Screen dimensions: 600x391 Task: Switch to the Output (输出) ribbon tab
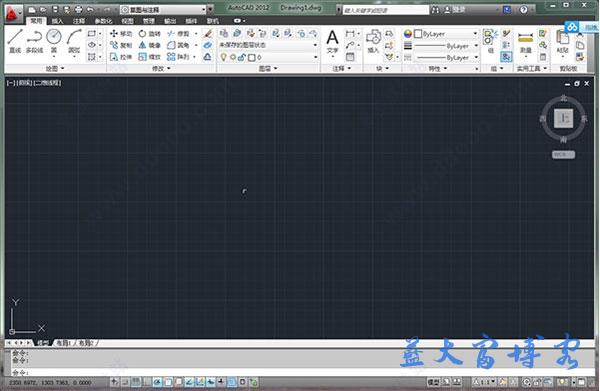click(170, 21)
